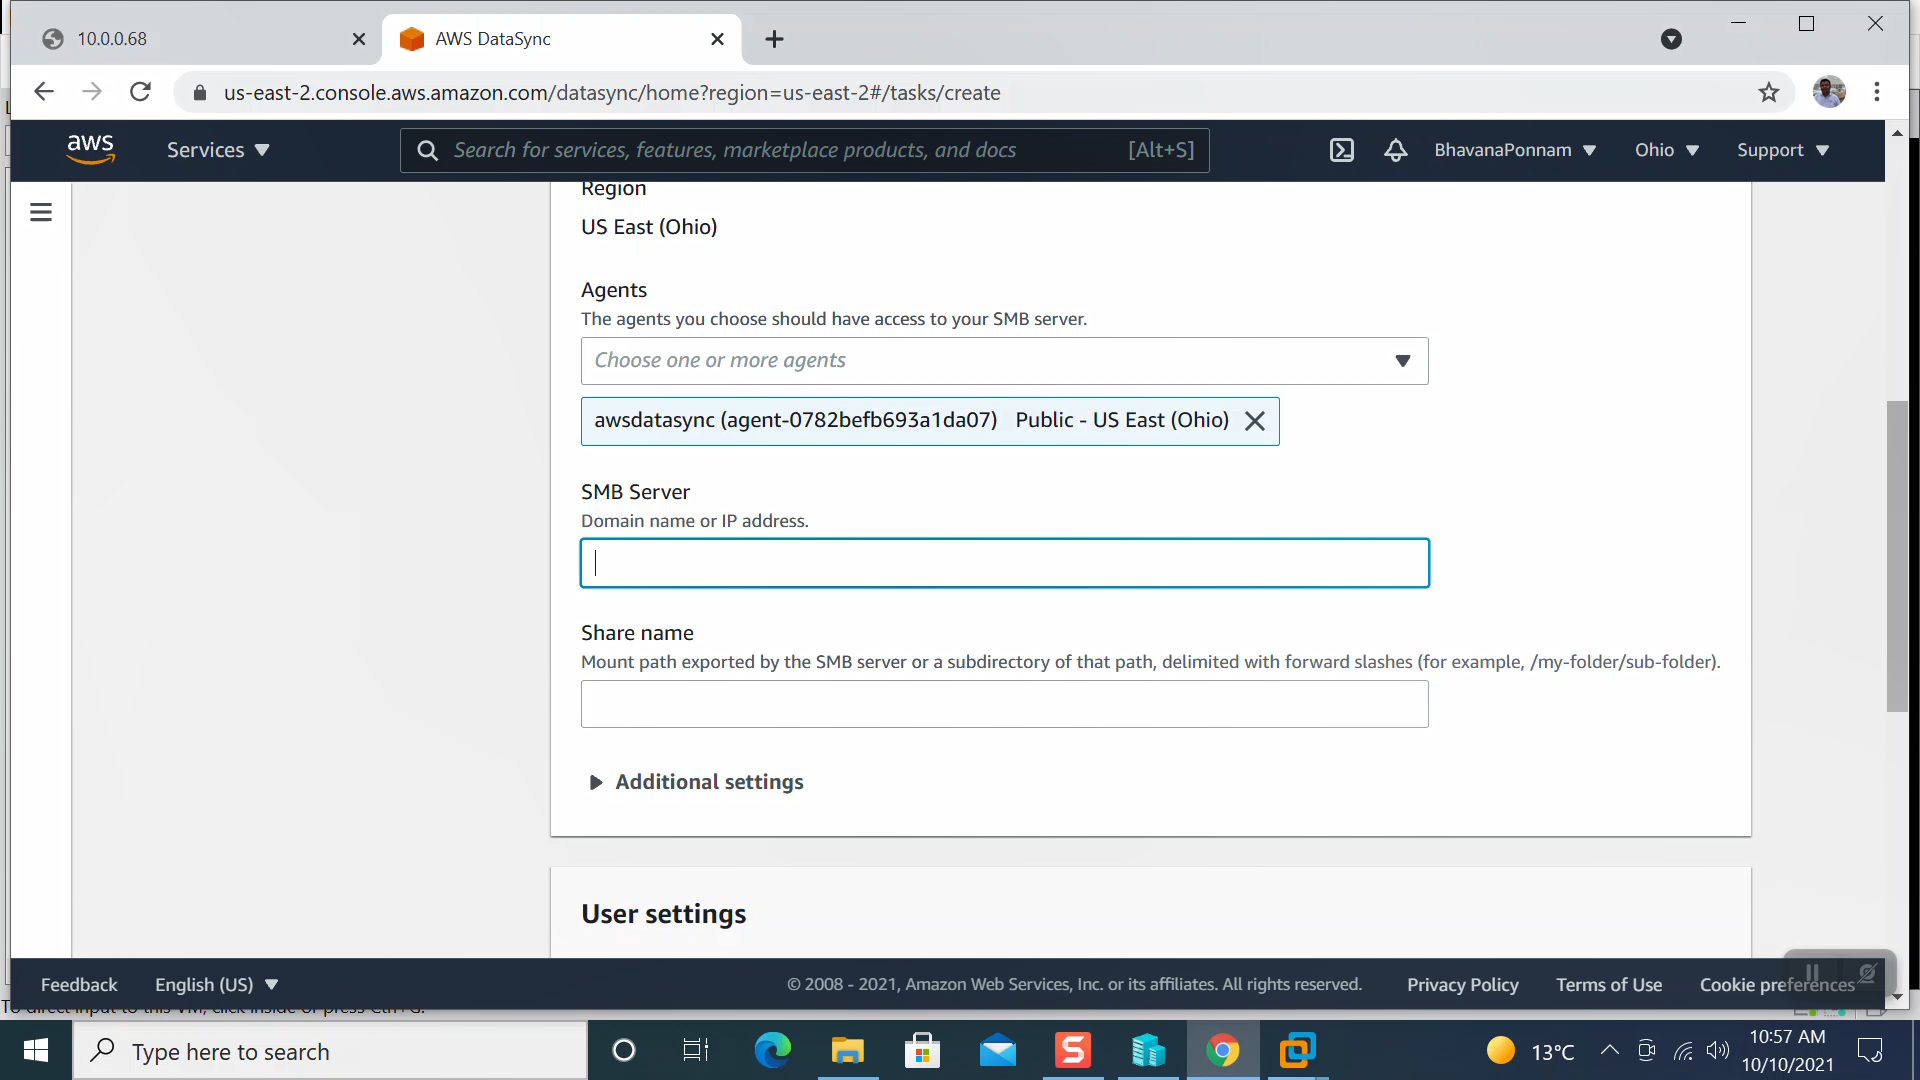Click inside the SMB Server input field

1004,563
